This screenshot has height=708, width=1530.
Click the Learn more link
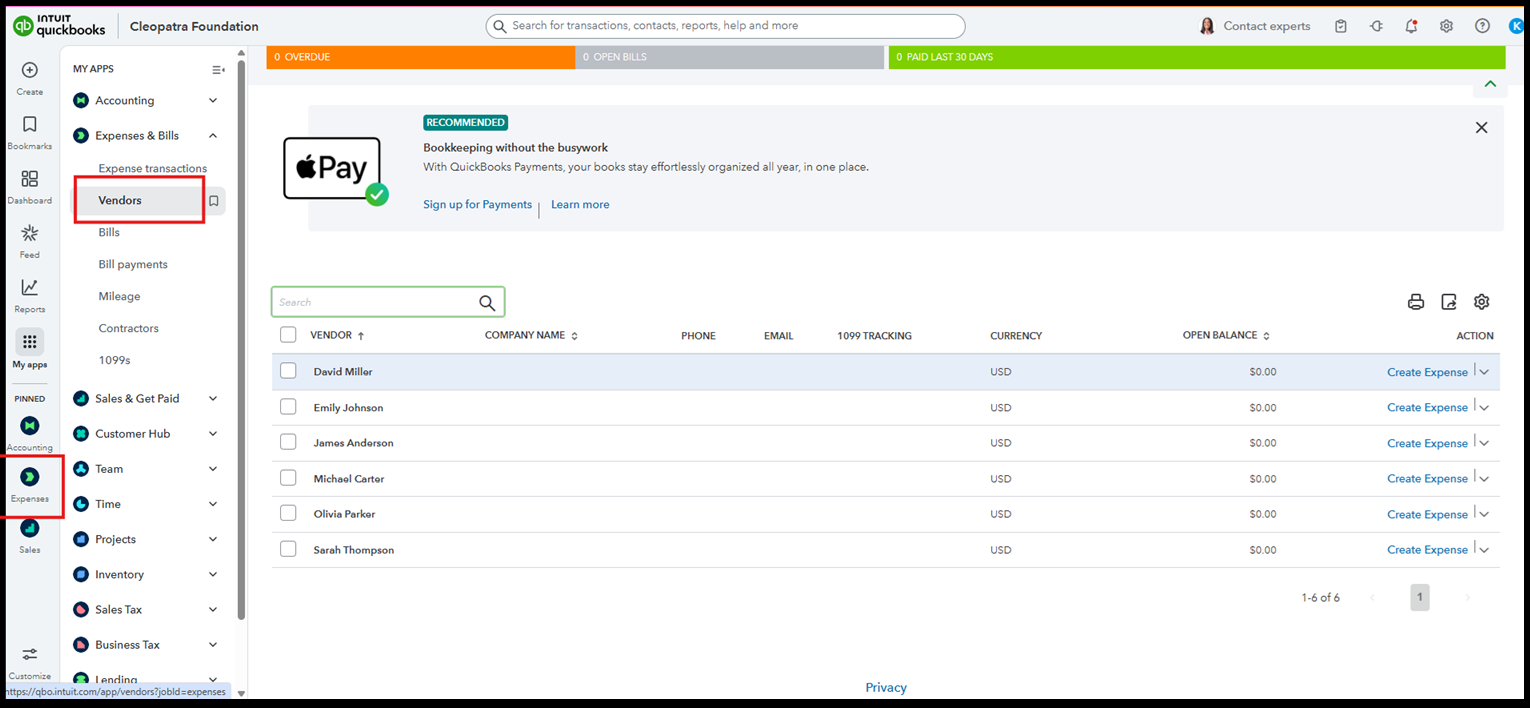[x=580, y=204]
